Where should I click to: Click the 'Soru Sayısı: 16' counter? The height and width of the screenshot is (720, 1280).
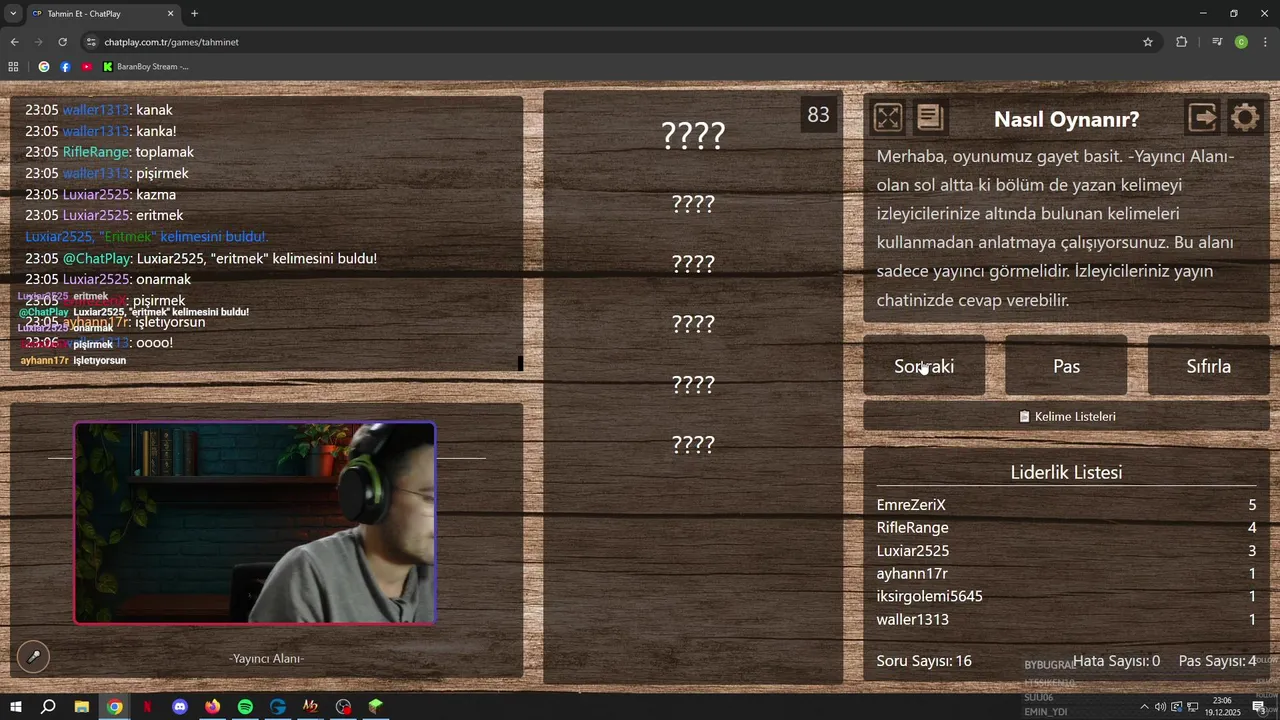click(x=924, y=661)
